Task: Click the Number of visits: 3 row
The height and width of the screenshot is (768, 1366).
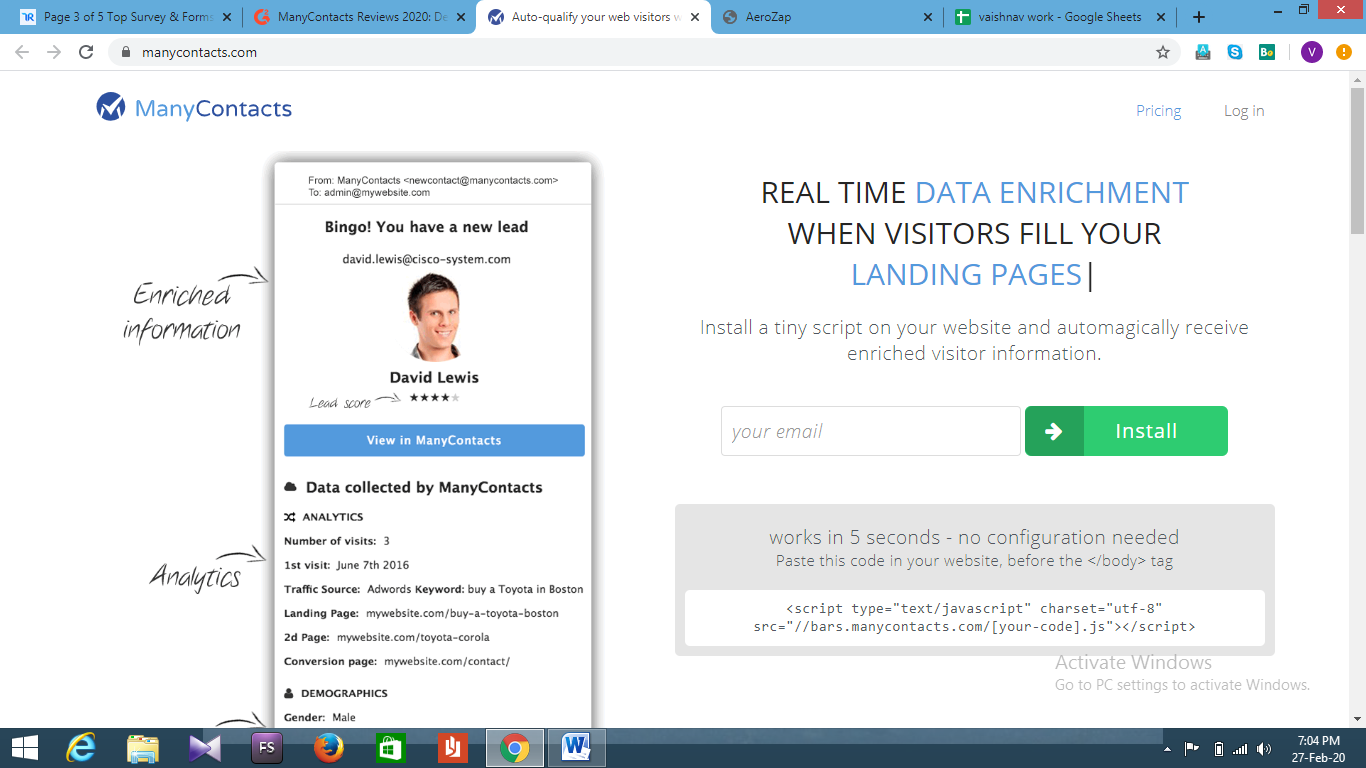Action: tap(336, 541)
